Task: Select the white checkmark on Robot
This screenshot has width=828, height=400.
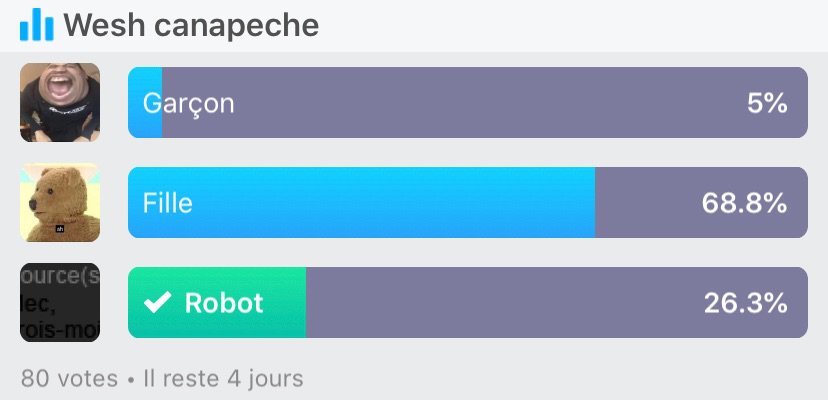Action: (157, 302)
